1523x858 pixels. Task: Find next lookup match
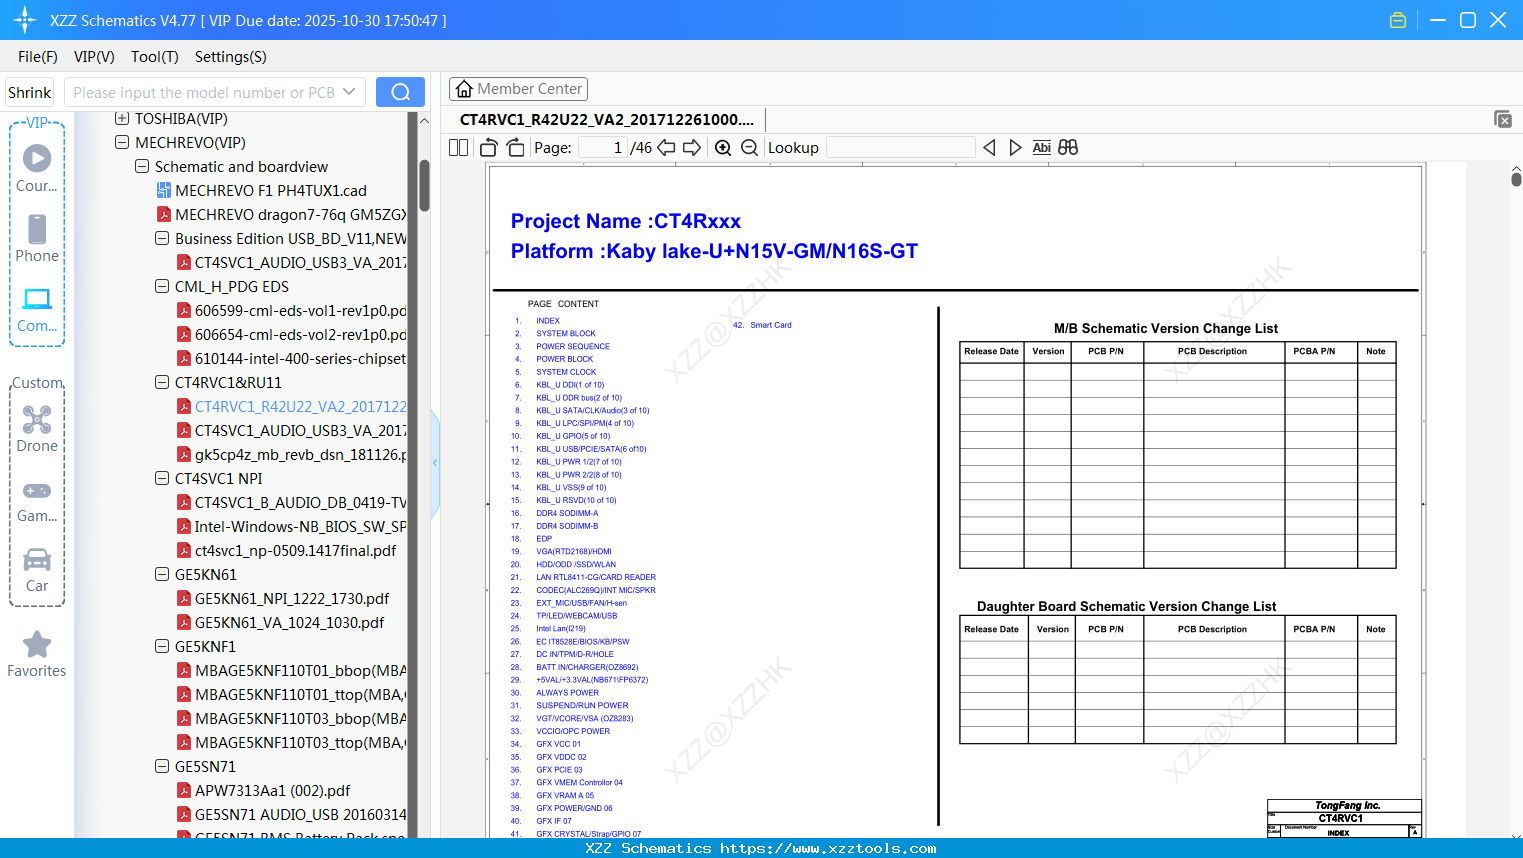(1015, 148)
